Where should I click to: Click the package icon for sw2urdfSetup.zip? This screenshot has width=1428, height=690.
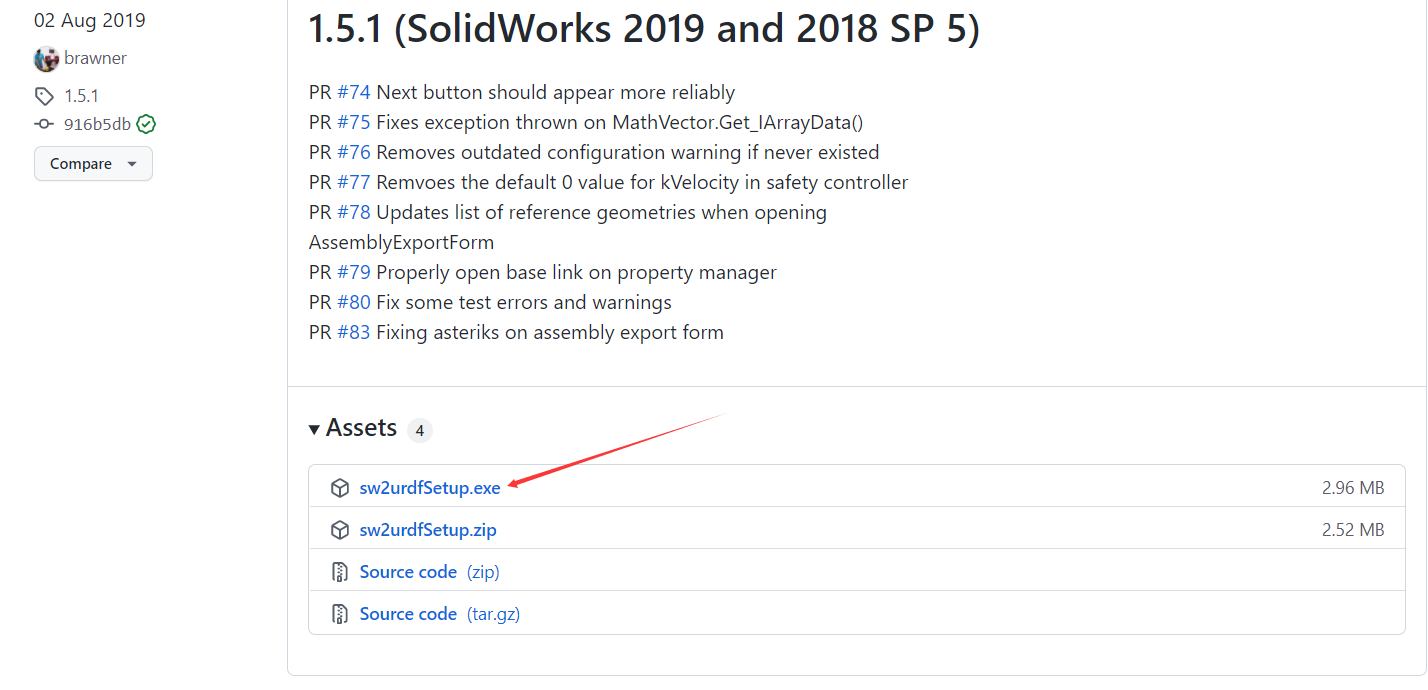click(x=340, y=530)
